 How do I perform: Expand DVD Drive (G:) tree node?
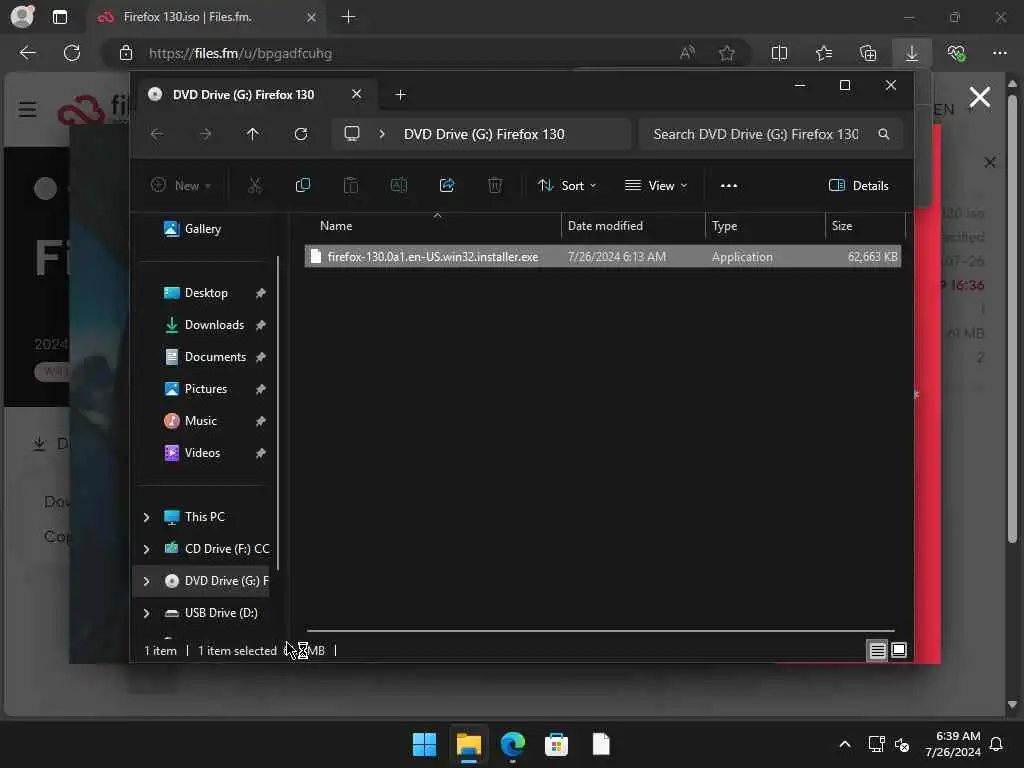click(x=146, y=581)
